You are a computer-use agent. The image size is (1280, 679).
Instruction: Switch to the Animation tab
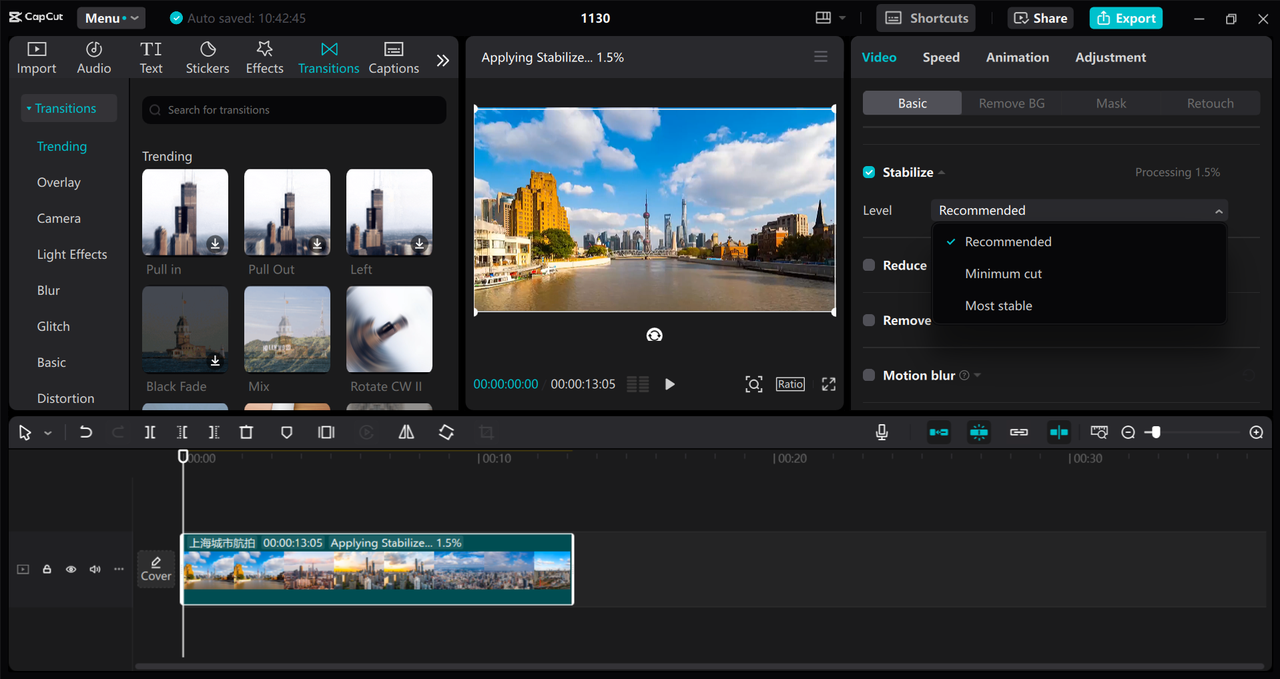pyautogui.click(x=1017, y=57)
